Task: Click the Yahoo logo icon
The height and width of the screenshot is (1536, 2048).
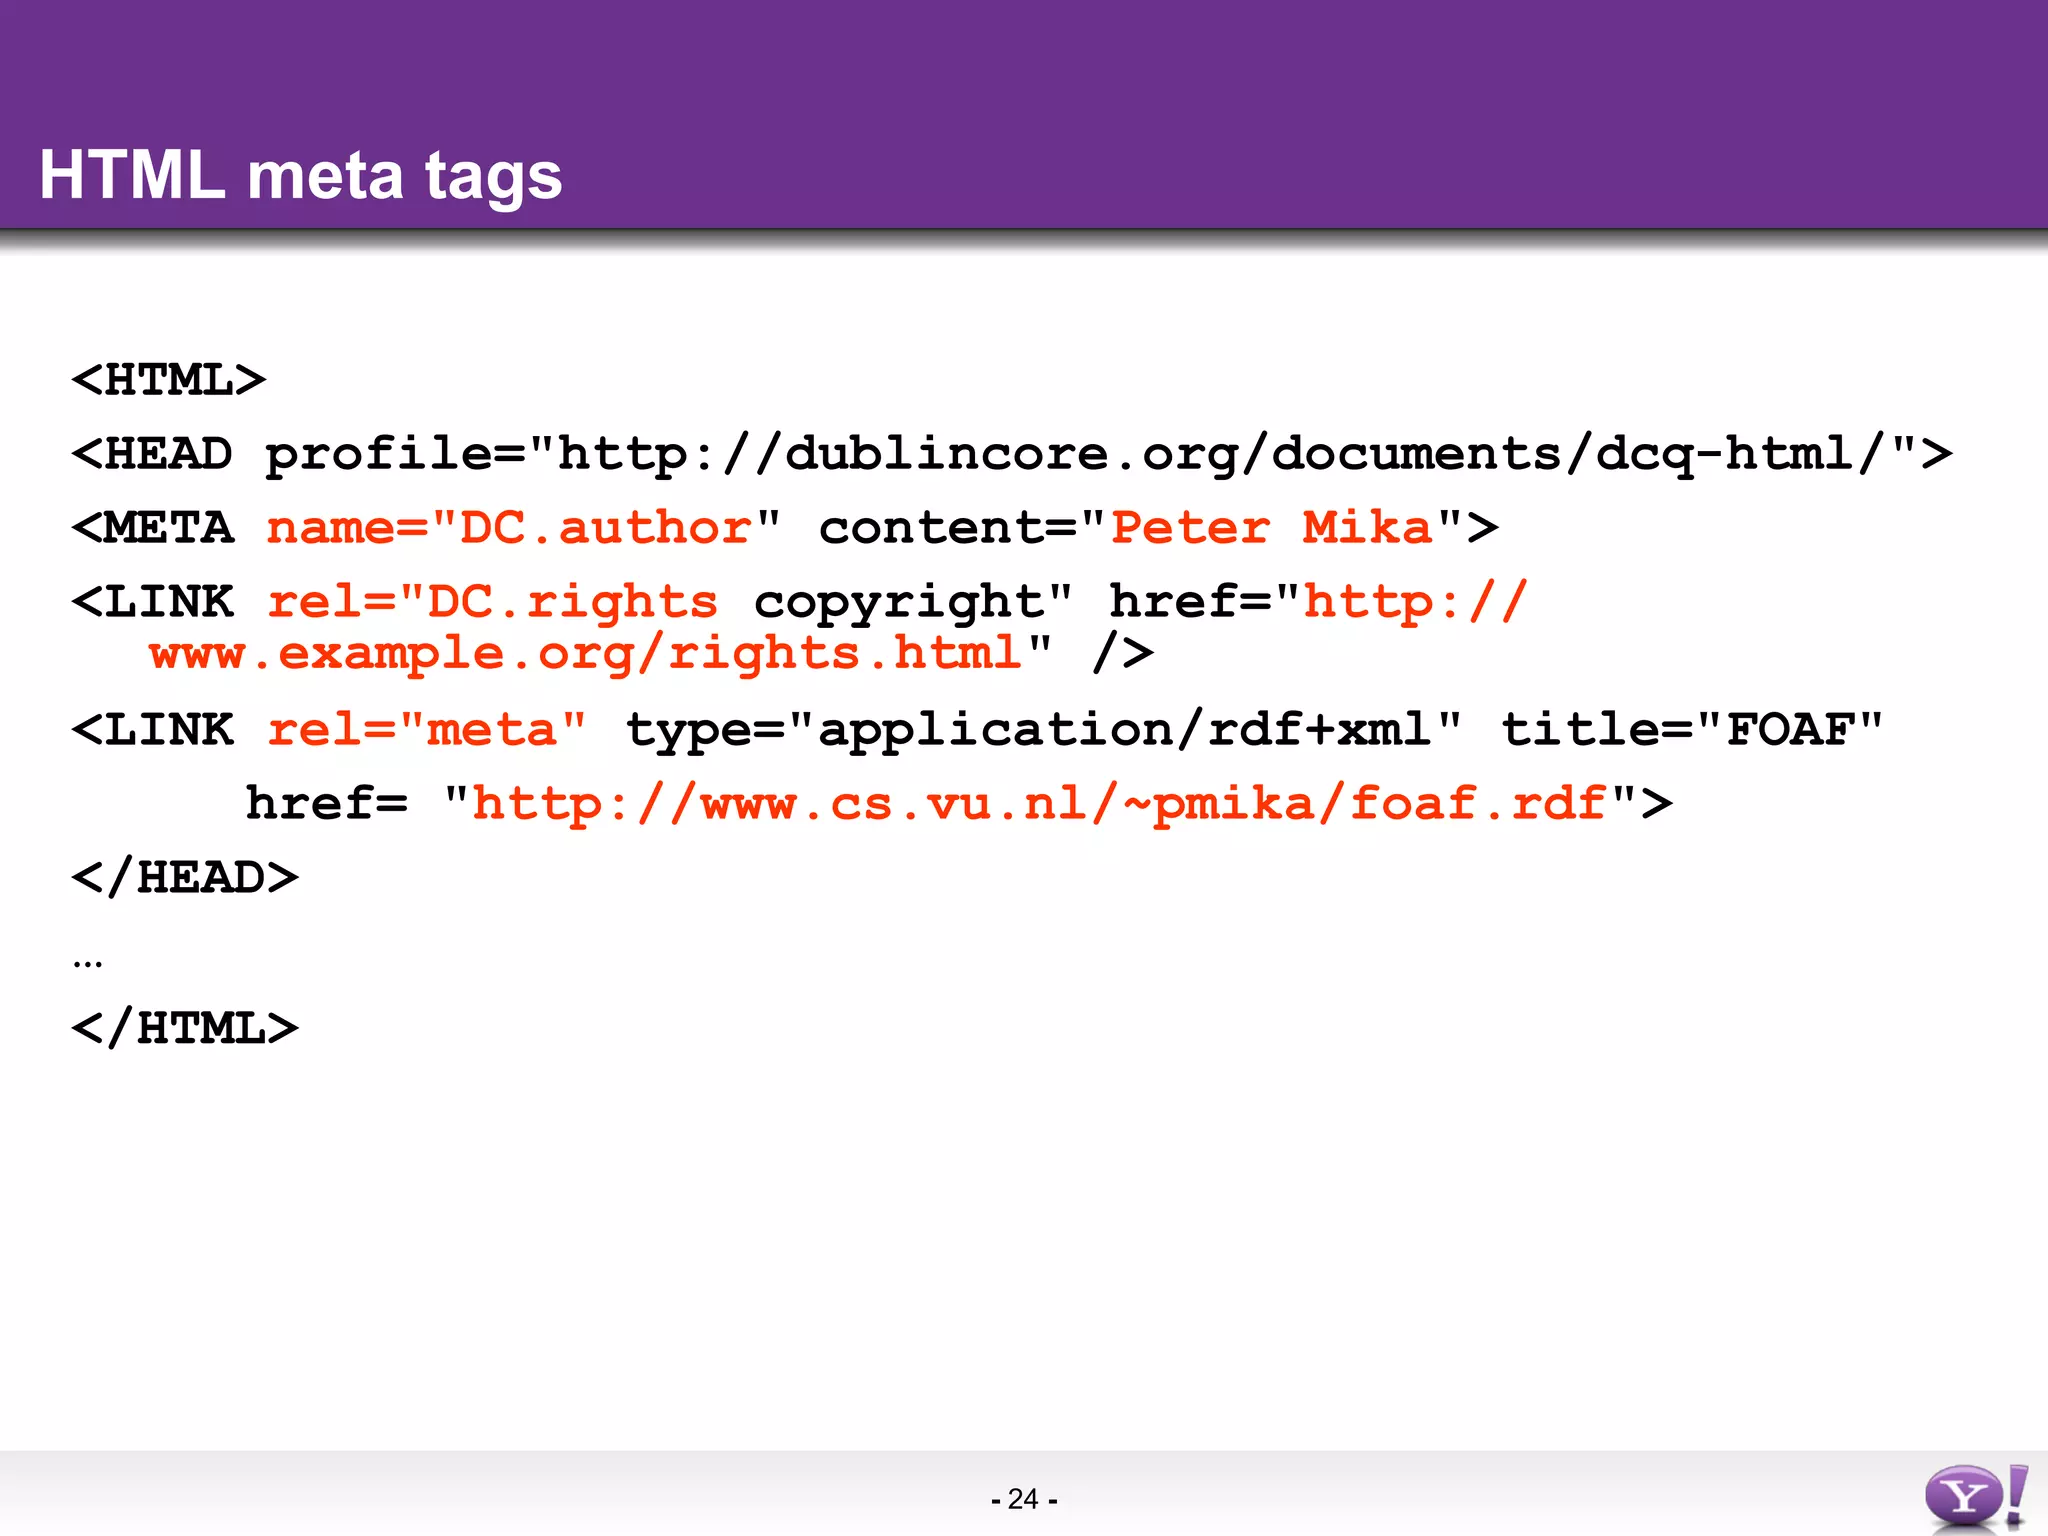Action: click(x=1976, y=1497)
